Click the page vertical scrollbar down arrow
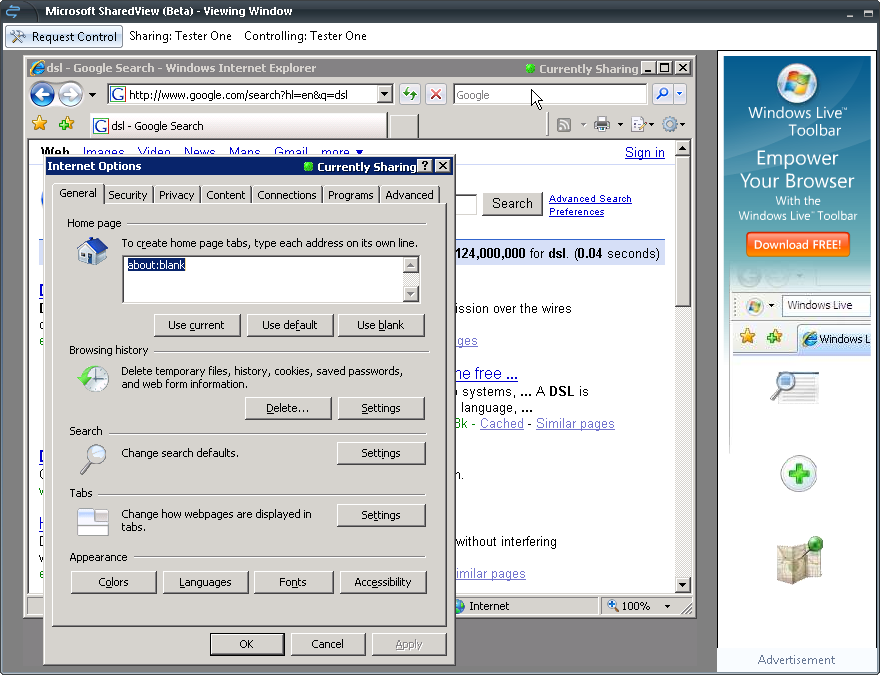 coord(682,584)
